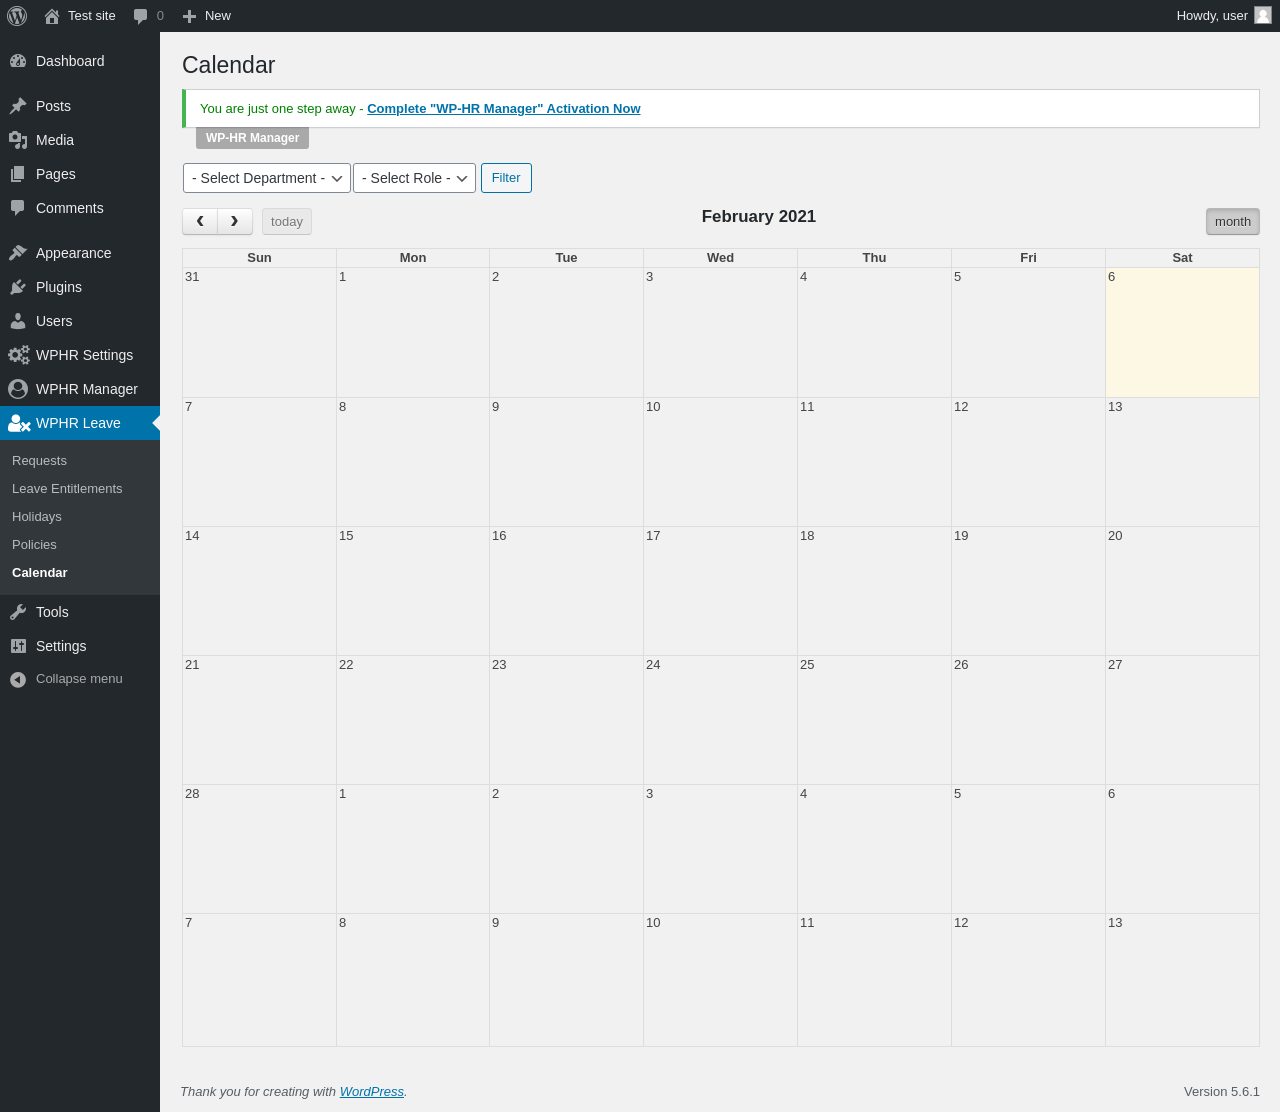This screenshot has height=1112, width=1280.
Task: Open the Holidays submenu item
Action: pyautogui.click(x=37, y=517)
